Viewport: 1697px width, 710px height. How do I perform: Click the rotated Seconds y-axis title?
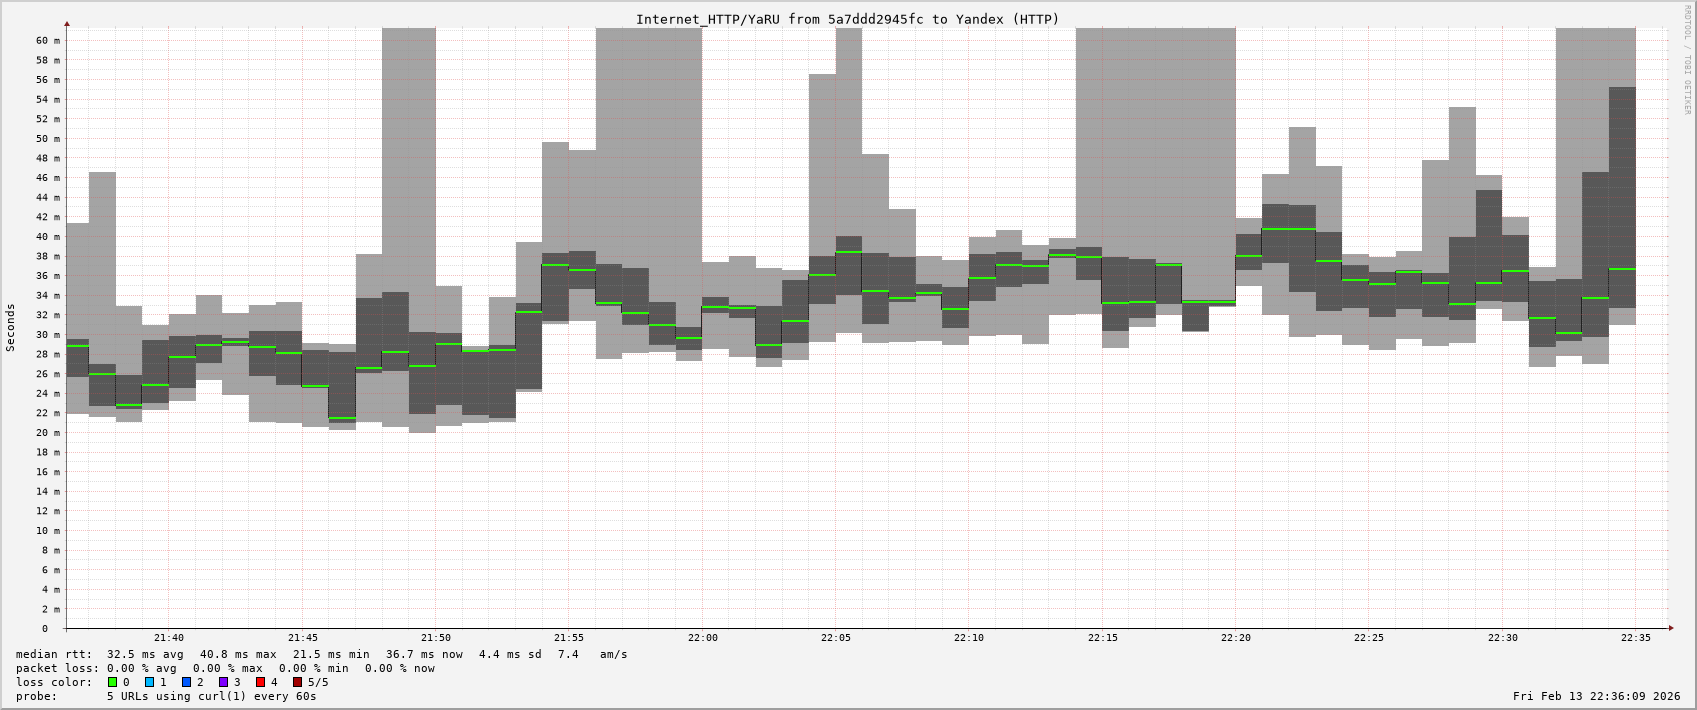click(11, 328)
